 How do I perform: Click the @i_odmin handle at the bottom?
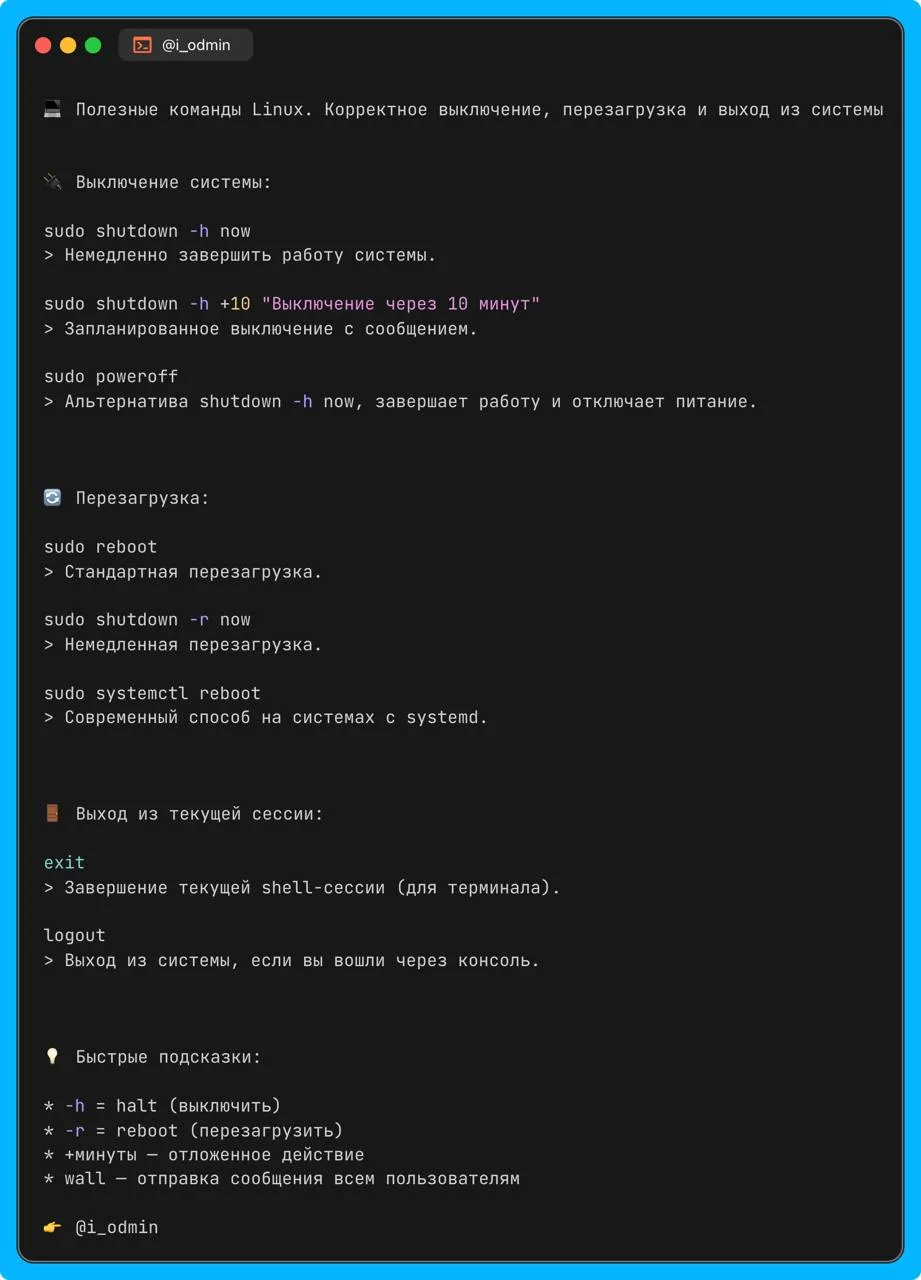pyautogui.click(x=117, y=1227)
